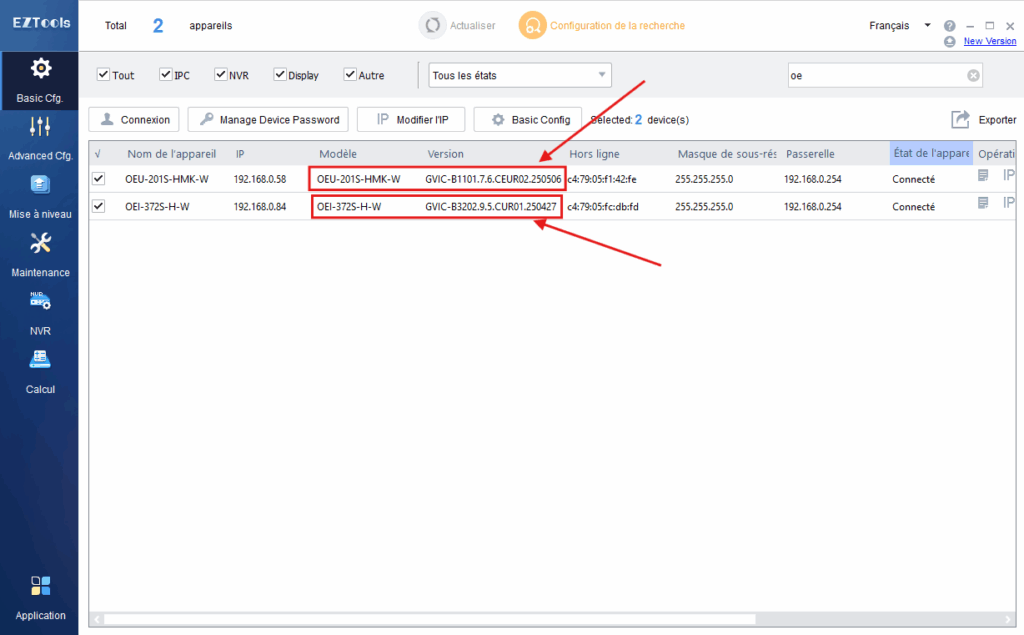Click the horizontal scrollbar at bottom

point(429,619)
